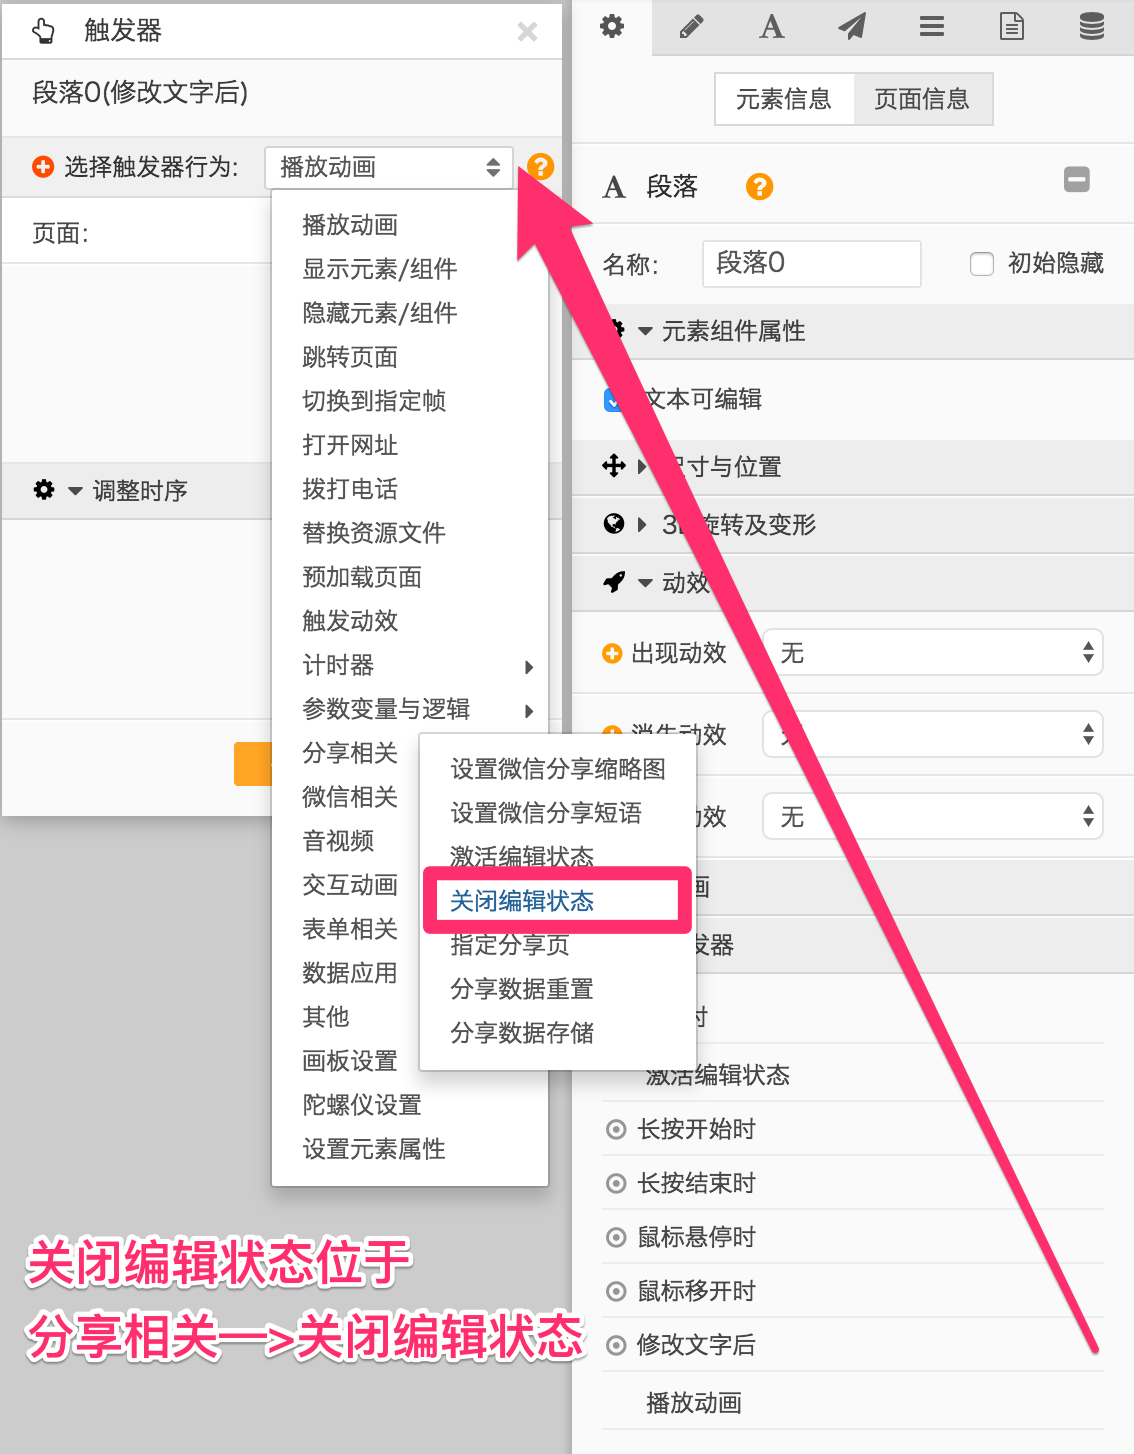The width and height of the screenshot is (1134, 1454).
Task: Click the 名称 input field containing 段落0
Action: (811, 264)
